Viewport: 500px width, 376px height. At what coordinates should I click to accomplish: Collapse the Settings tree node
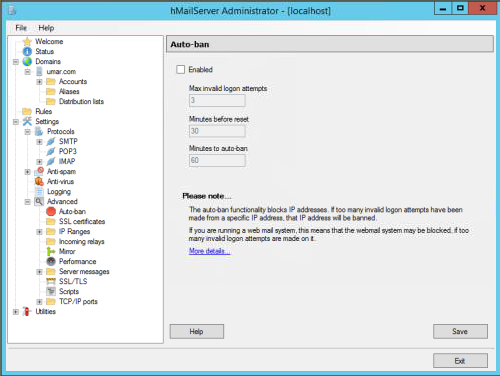point(16,122)
